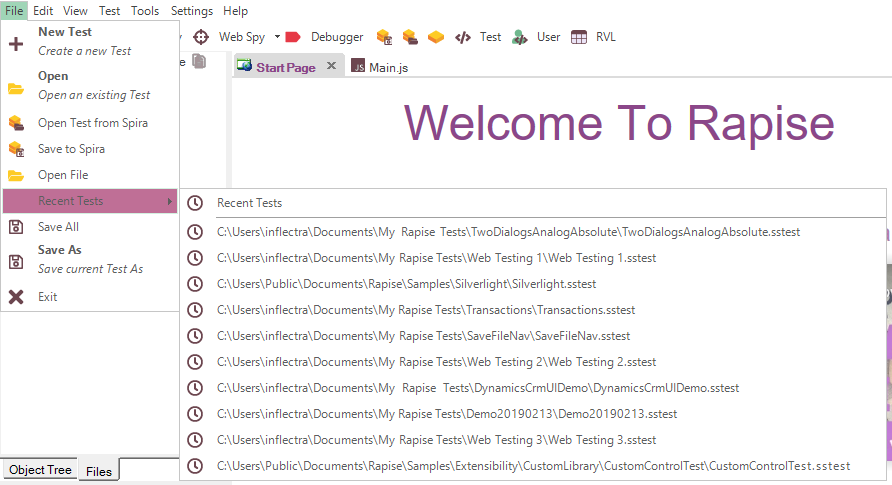This screenshot has height=485, width=892.
Task: Open recent TwoDialogsAnalogAbsolute.sstest
Action: (533, 232)
